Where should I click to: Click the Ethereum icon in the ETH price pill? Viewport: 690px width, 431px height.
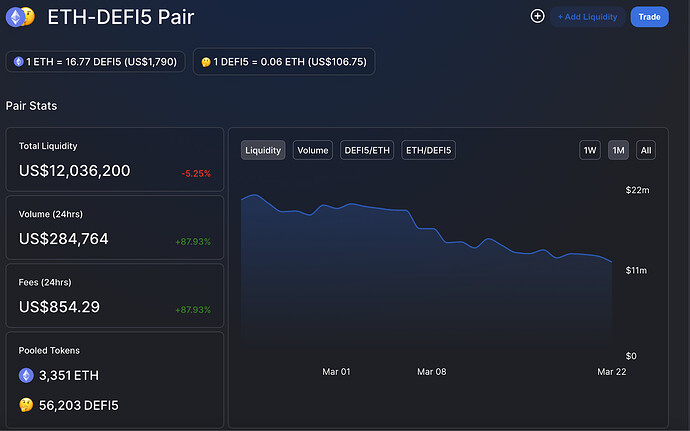coord(18,62)
